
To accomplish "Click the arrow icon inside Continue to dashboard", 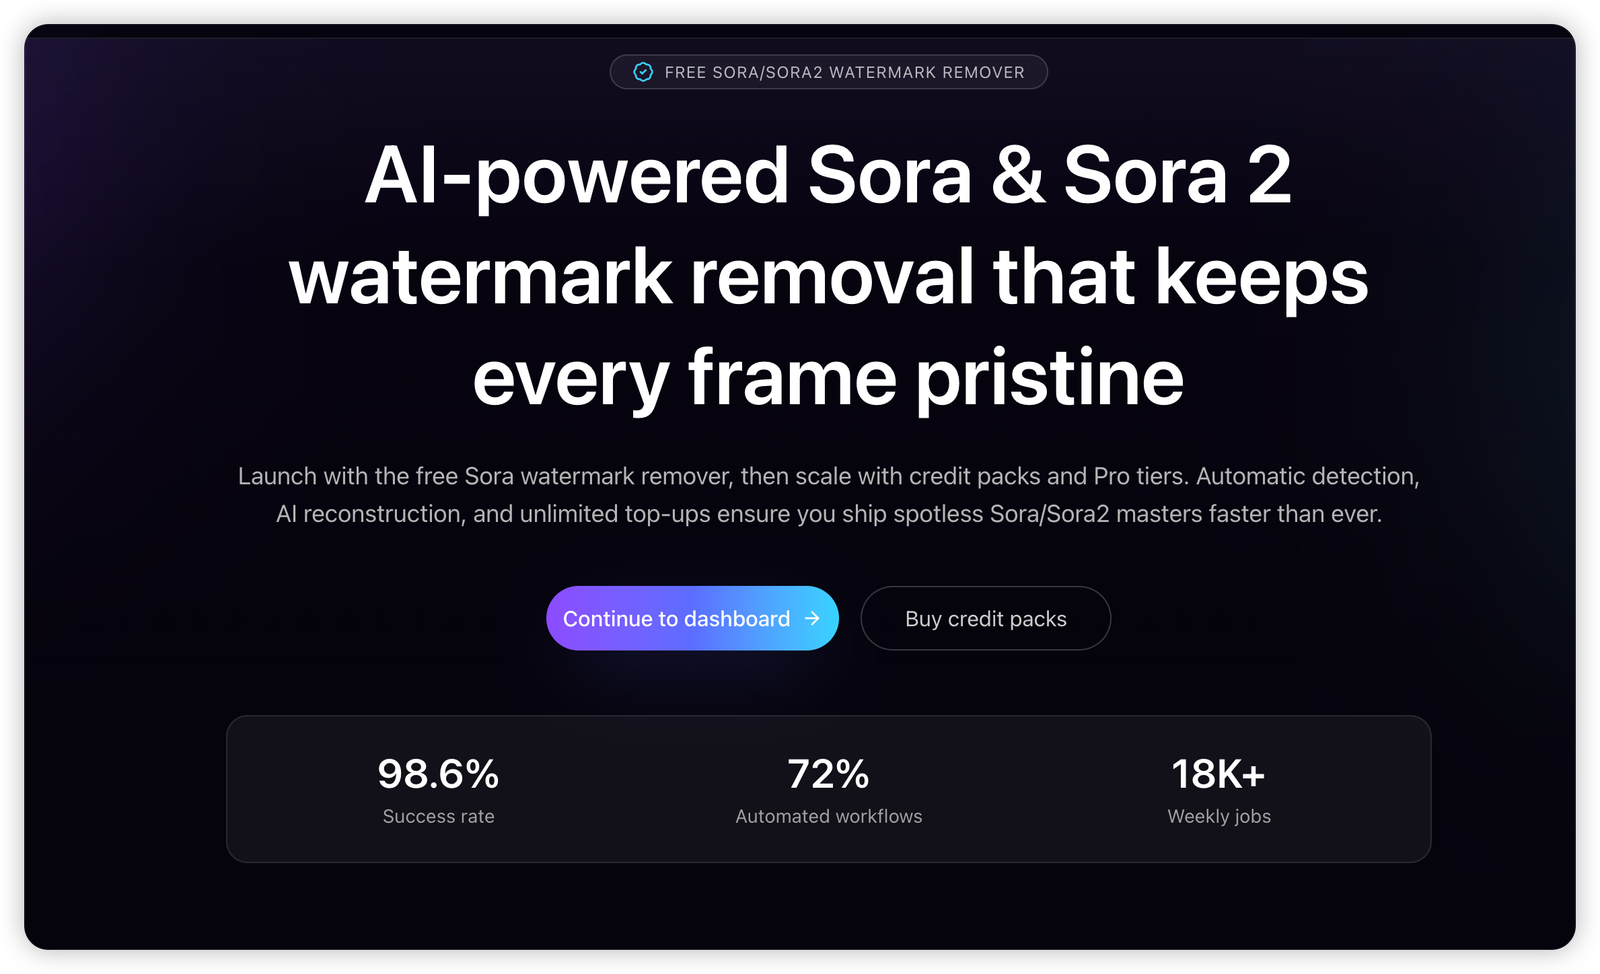I will click(x=812, y=618).
